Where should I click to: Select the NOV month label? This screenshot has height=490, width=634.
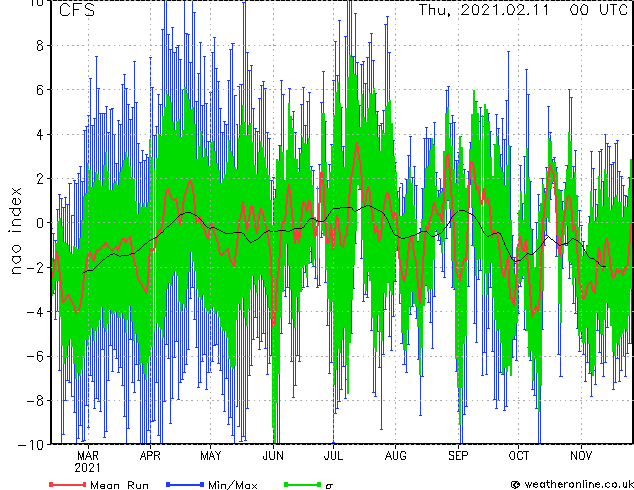[581, 456]
